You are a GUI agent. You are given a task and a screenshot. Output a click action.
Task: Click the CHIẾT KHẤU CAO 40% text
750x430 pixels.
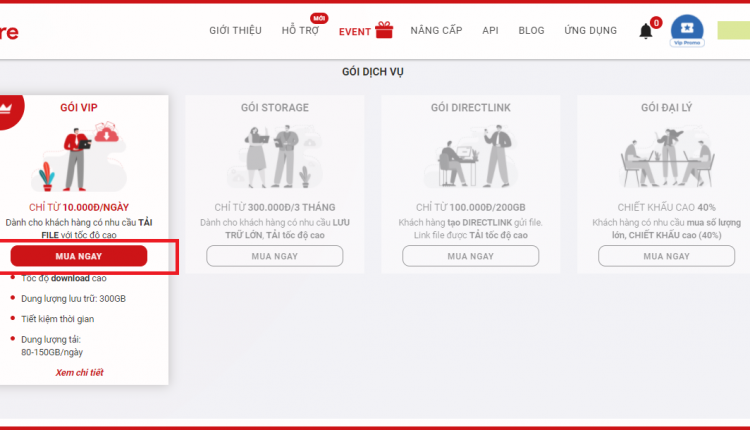(x=666, y=207)
